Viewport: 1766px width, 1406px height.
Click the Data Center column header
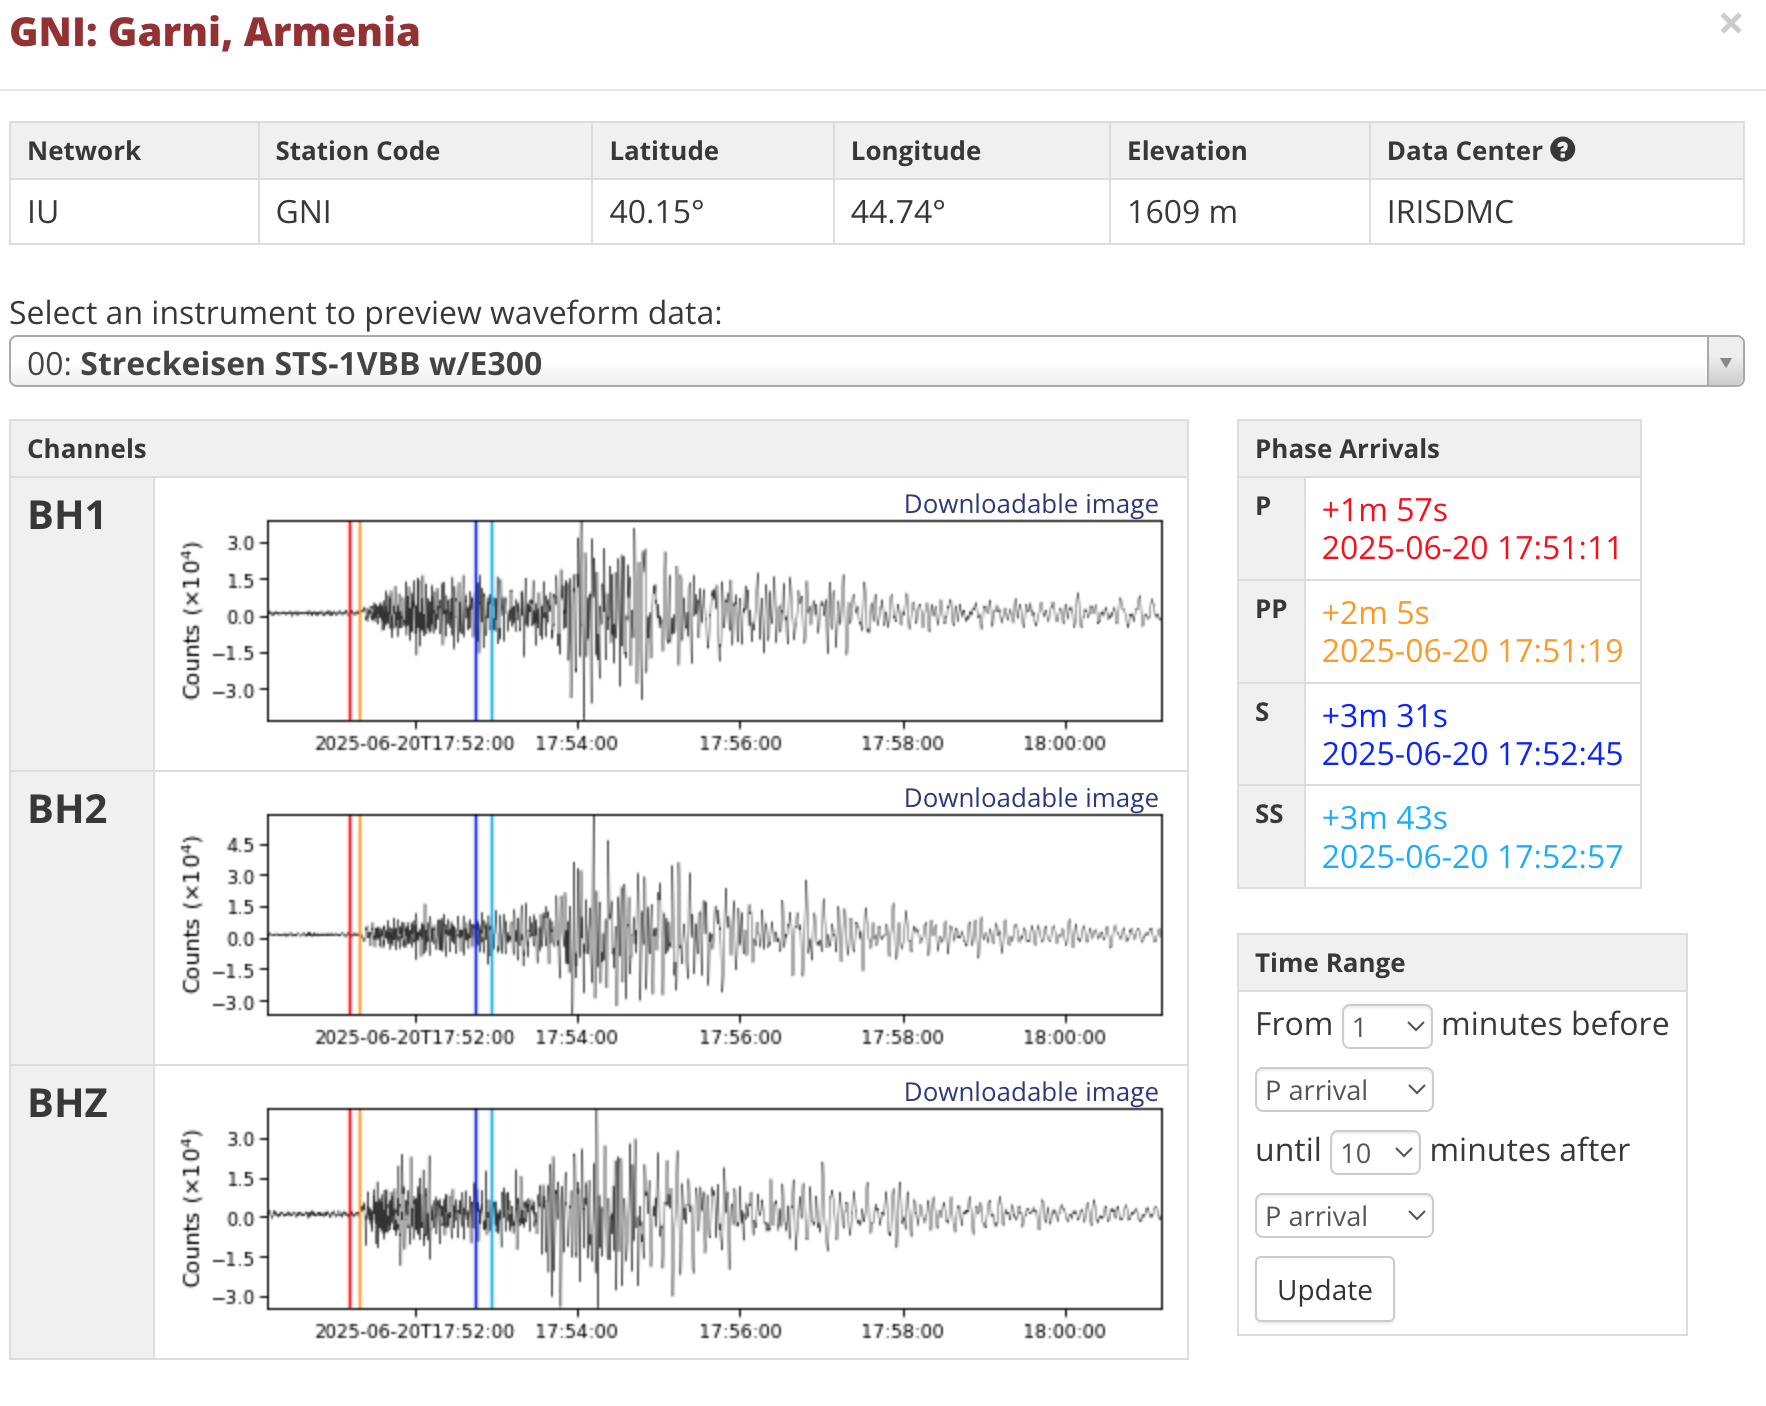pos(1556,151)
